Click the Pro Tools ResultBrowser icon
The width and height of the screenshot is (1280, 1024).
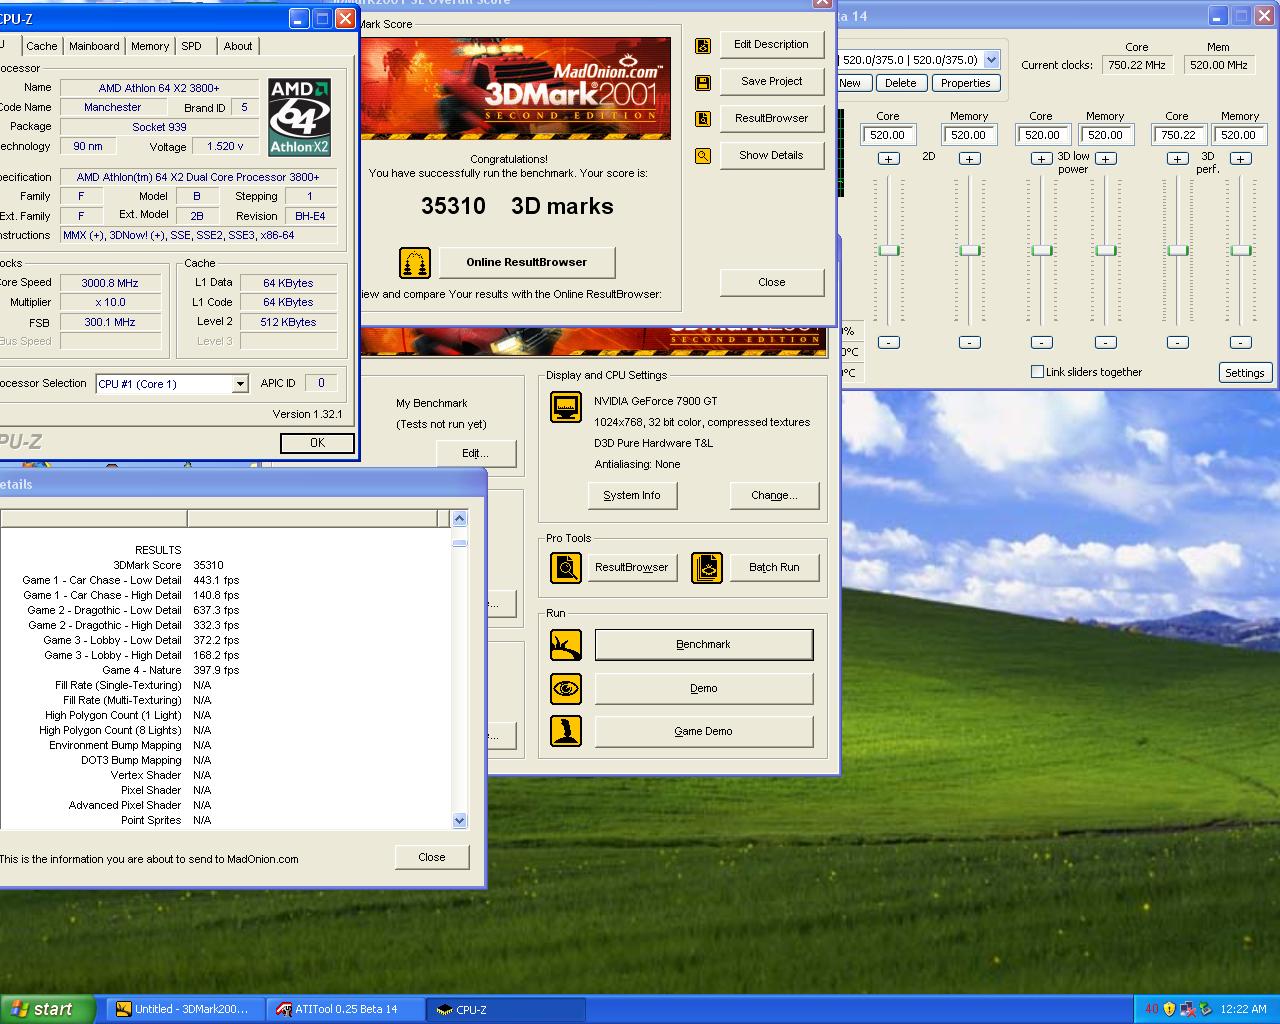tap(566, 568)
